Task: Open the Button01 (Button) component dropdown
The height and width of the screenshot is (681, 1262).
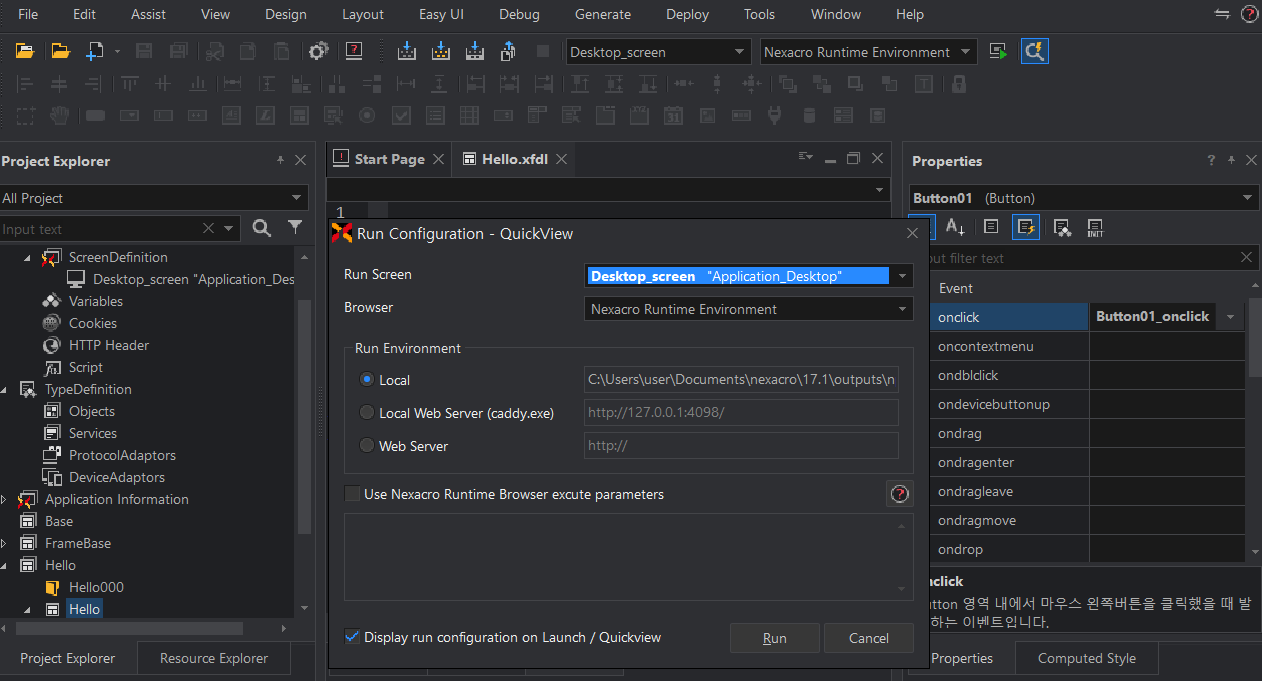Action: [1247, 198]
